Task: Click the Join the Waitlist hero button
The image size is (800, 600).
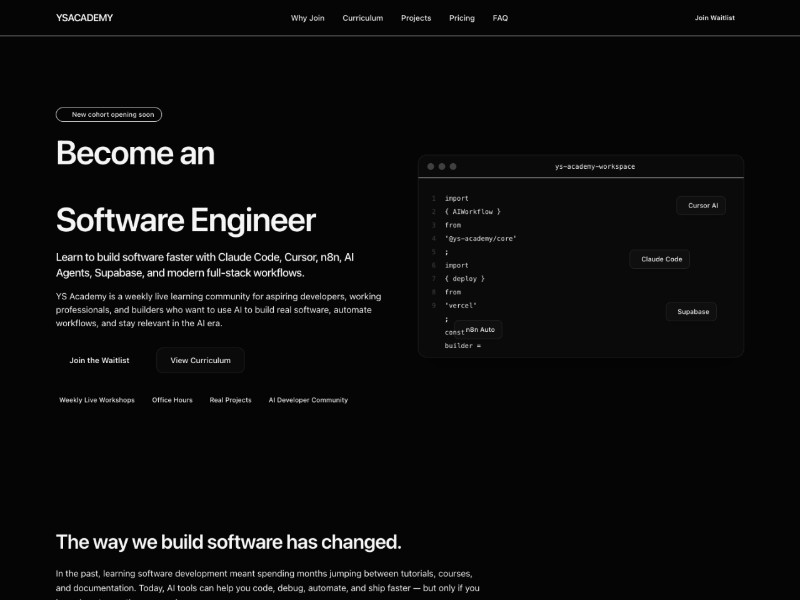Action: tap(99, 360)
